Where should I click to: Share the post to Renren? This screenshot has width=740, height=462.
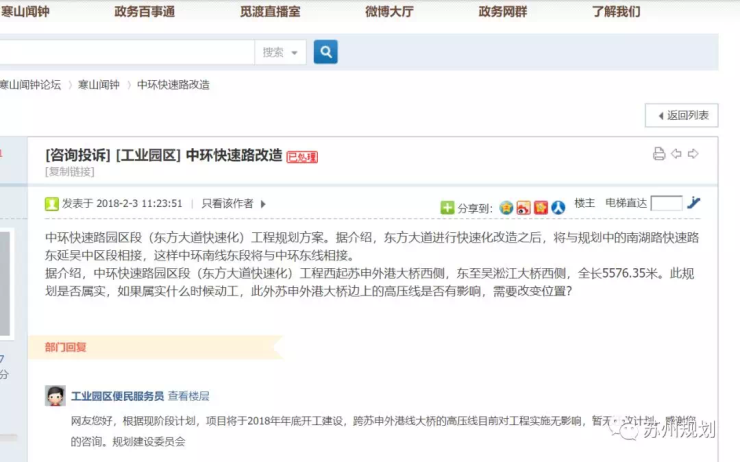click(x=558, y=207)
